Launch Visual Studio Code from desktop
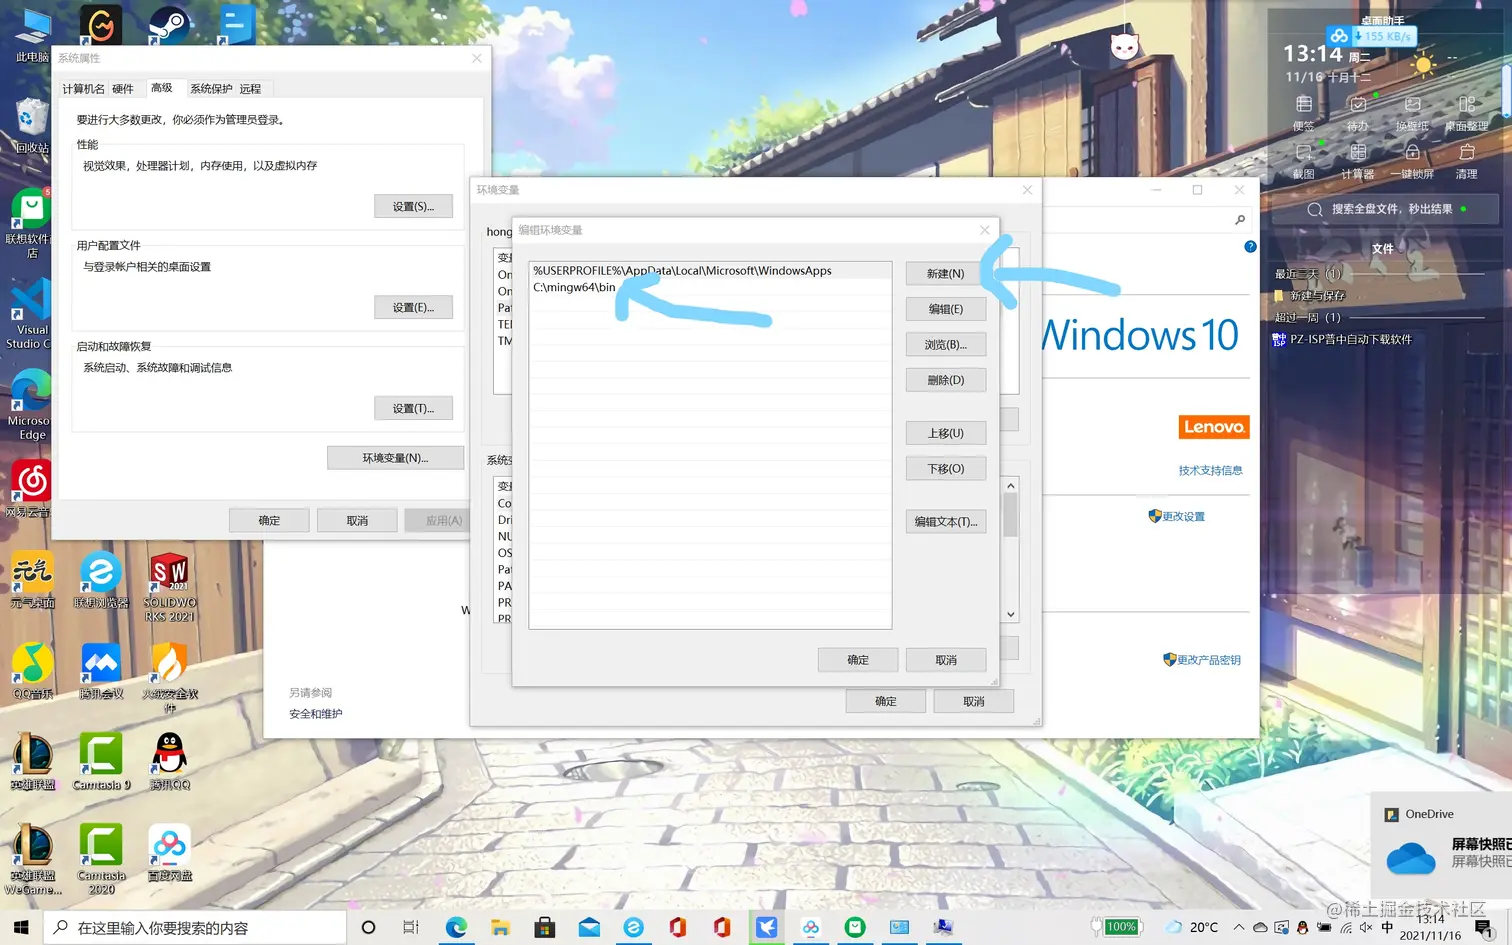Screen dimensions: 1512x945 [x=30, y=314]
